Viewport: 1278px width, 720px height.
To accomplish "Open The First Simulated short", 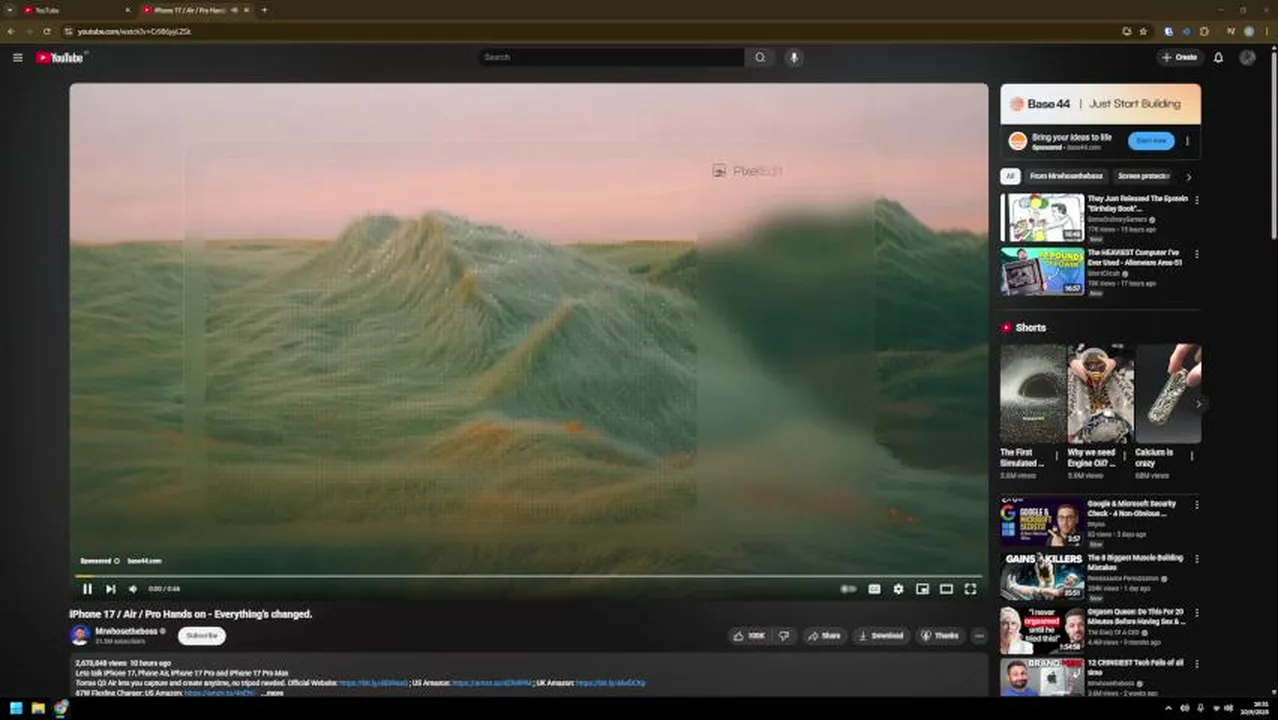I will click(x=1032, y=394).
